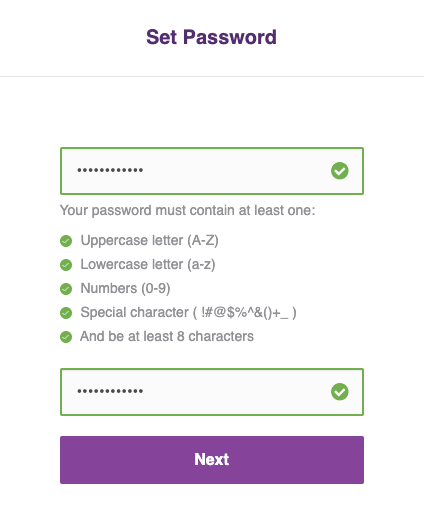424x512 pixels.
Task: Click the checkmark beside Numbers (0-9) requirement
Action: coord(66,289)
